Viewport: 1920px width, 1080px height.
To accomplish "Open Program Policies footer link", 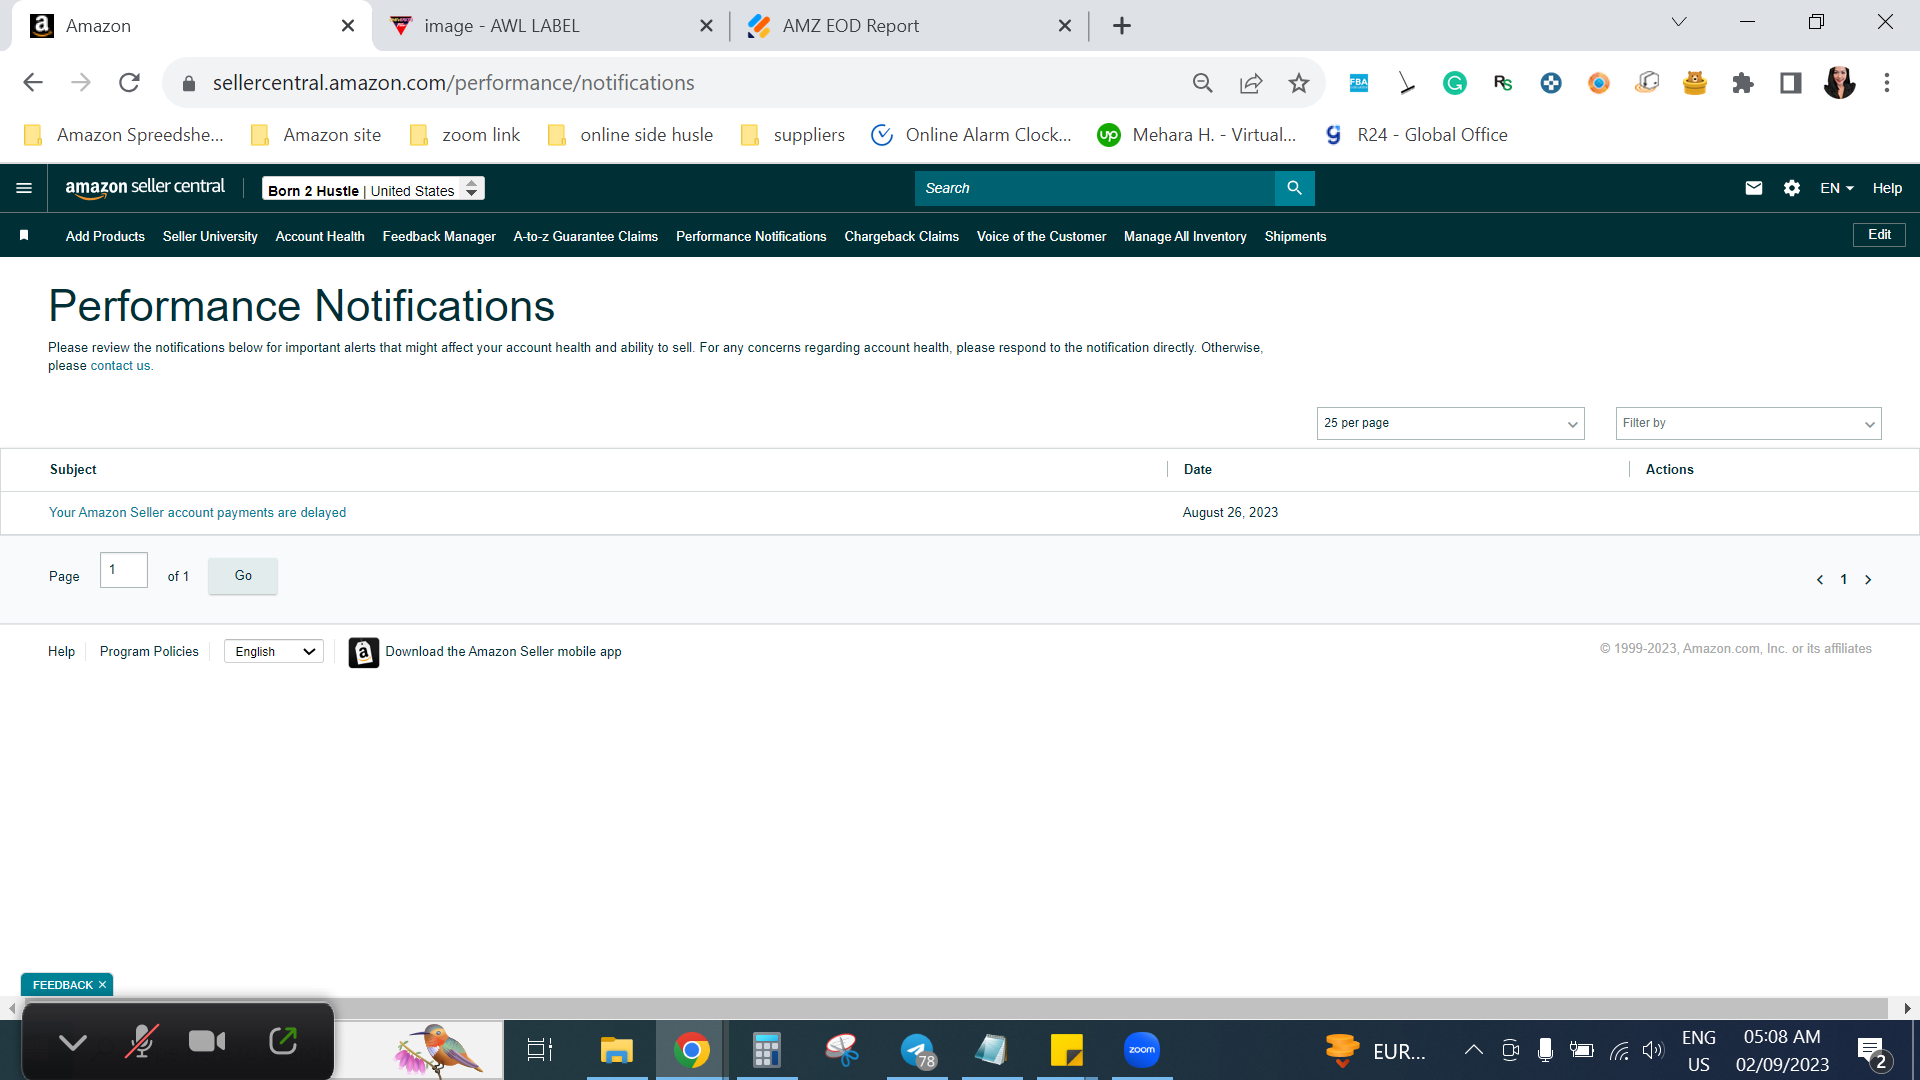I will 149,652.
